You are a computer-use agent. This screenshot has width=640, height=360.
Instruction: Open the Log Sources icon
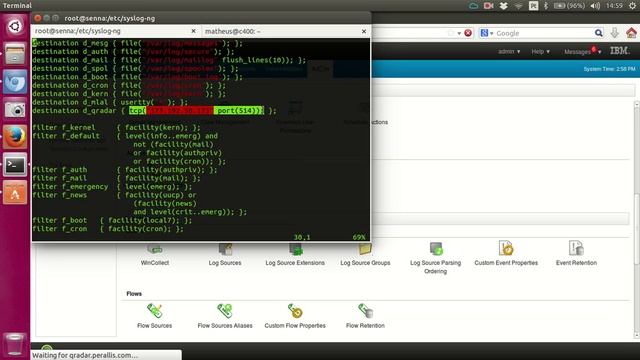pyautogui.click(x=225, y=249)
